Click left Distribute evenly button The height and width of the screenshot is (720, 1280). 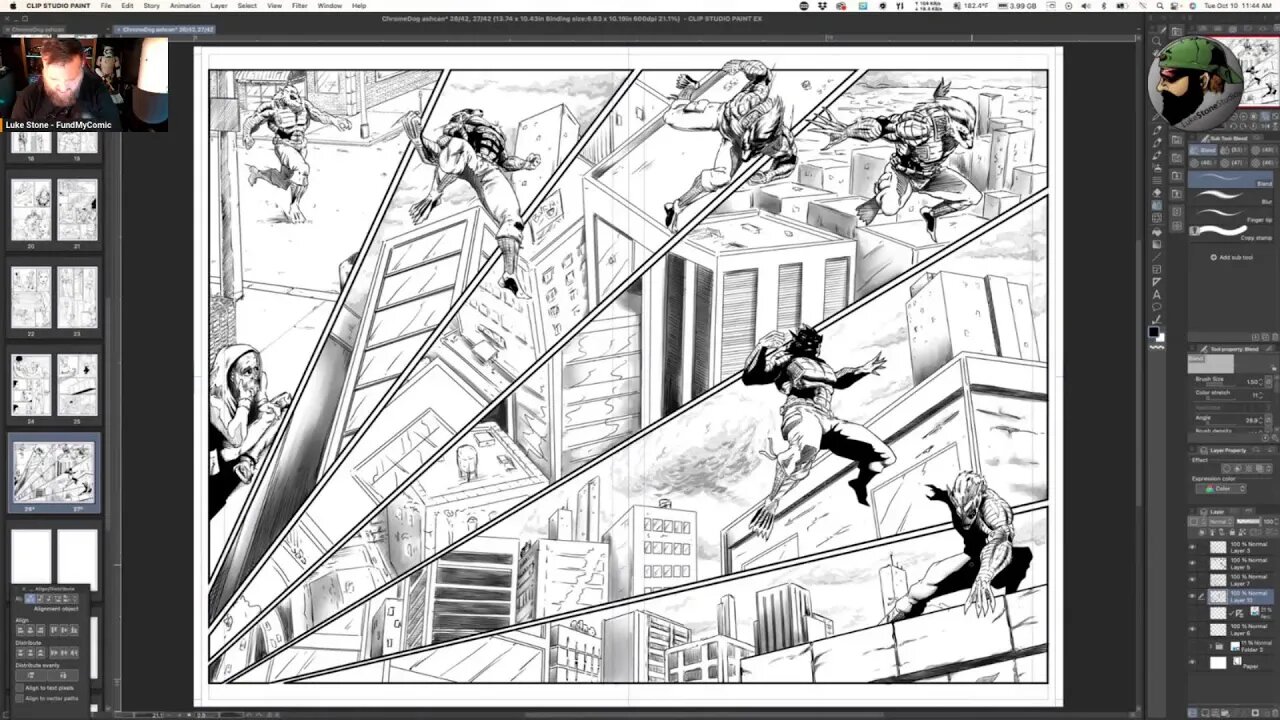pyautogui.click(x=31, y=675)
